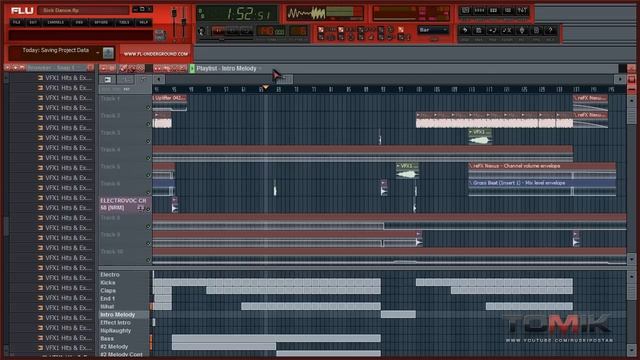Click the project info icon beside help
Screen dimensions: 640x360
[536, 30]
